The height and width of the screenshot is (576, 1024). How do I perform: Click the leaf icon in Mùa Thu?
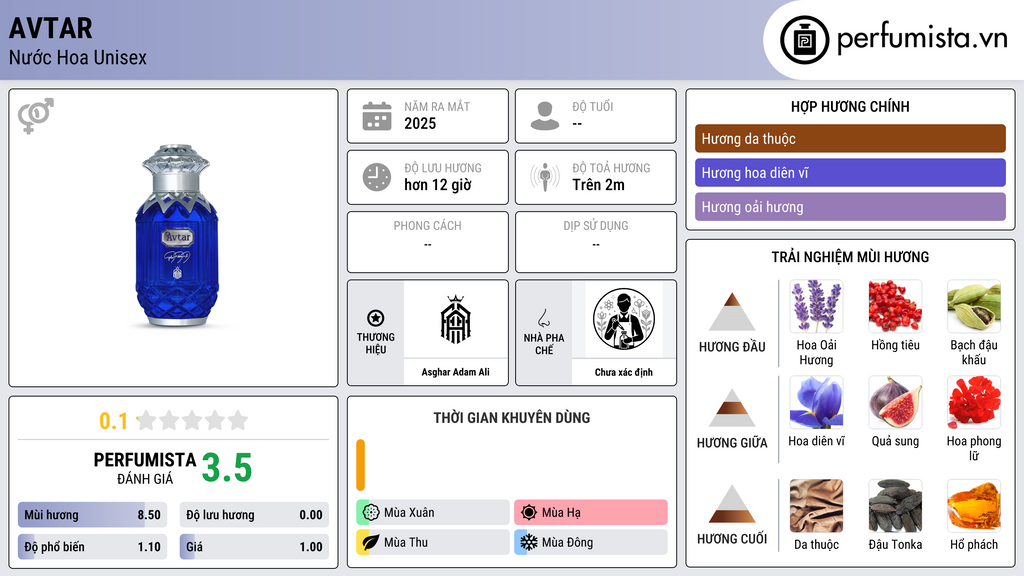coord(371,542)
